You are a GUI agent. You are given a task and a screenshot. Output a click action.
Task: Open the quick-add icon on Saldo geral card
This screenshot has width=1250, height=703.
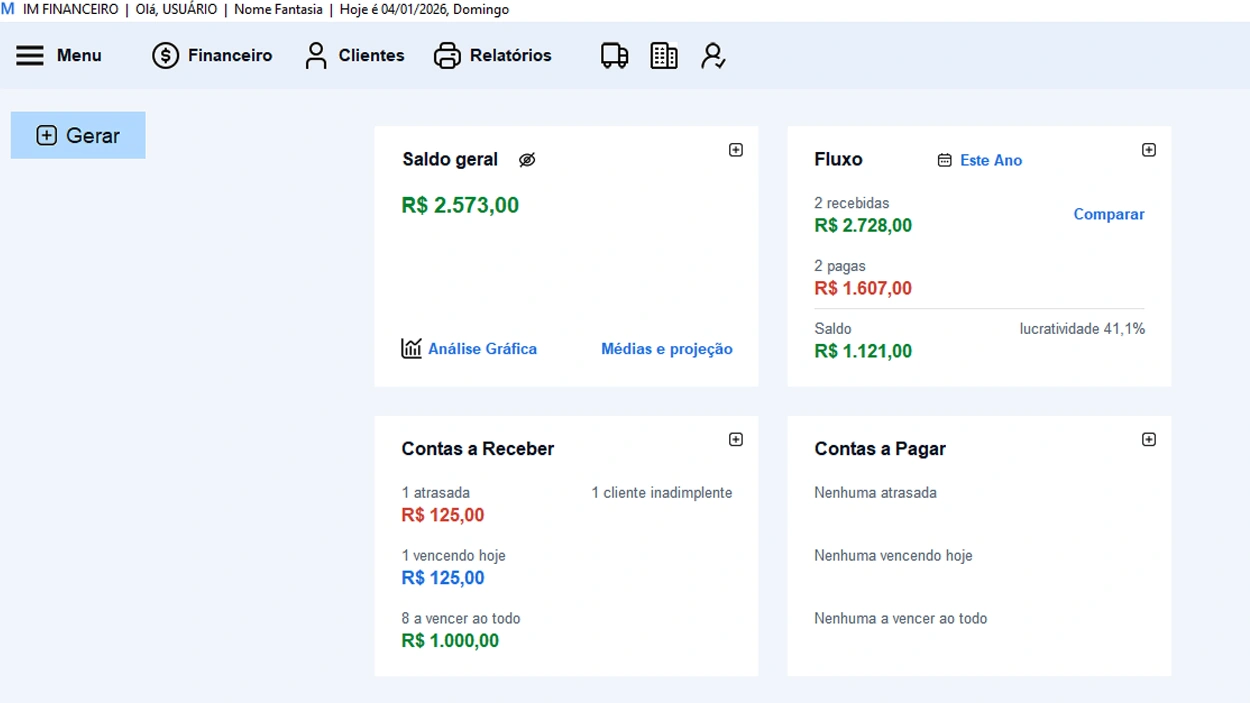736,149
